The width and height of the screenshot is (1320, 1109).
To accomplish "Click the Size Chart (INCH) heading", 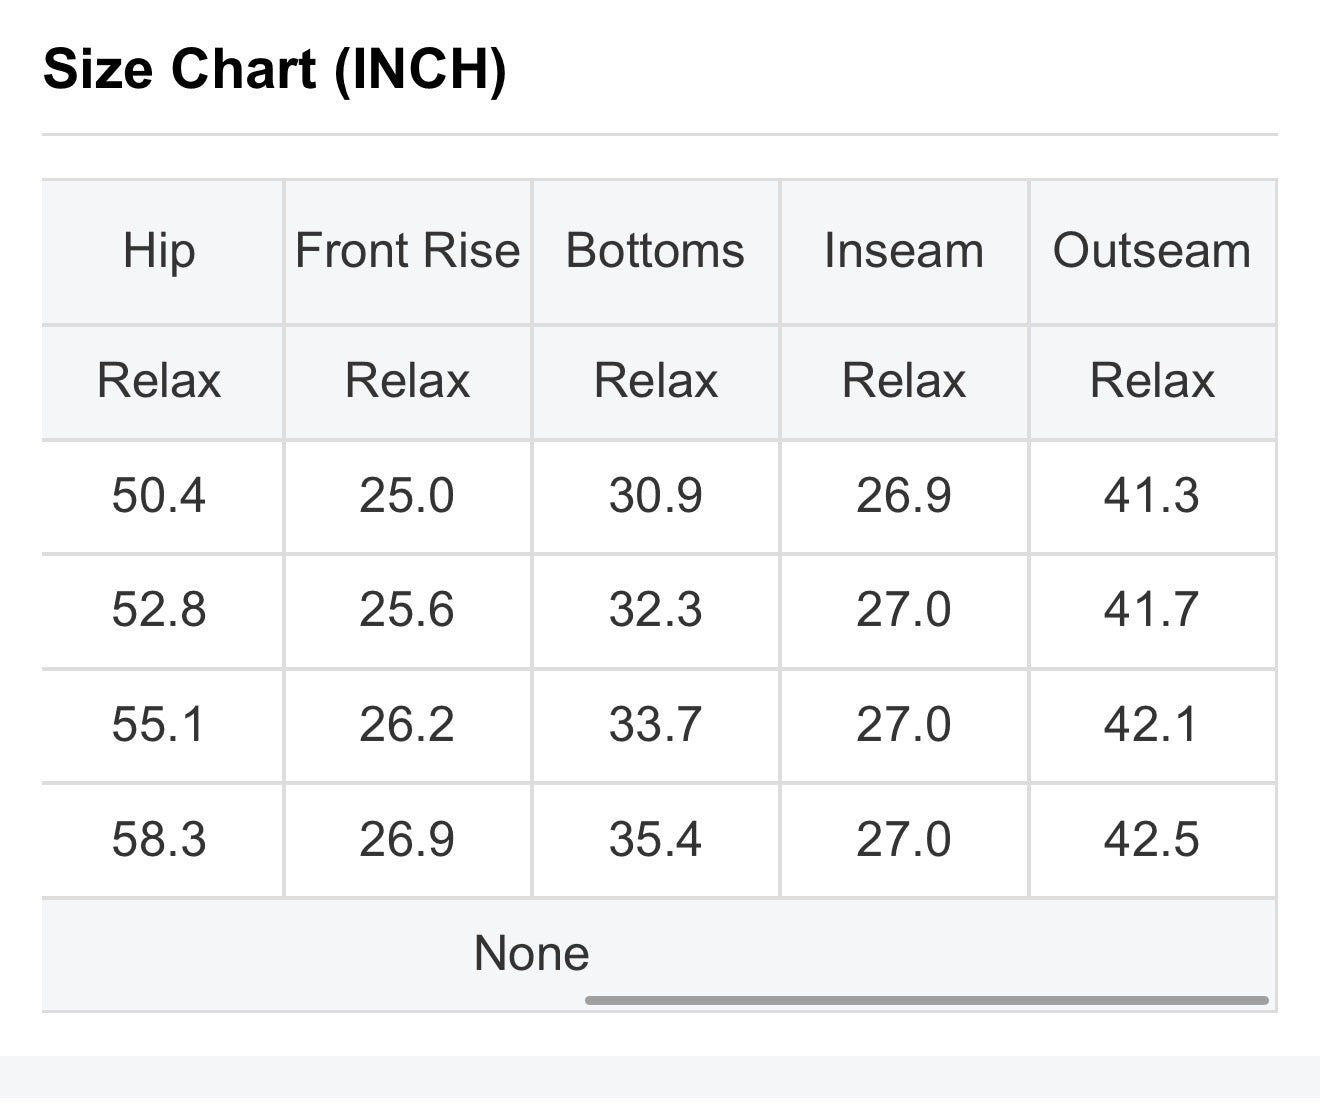I will click(x=275, y=70).
